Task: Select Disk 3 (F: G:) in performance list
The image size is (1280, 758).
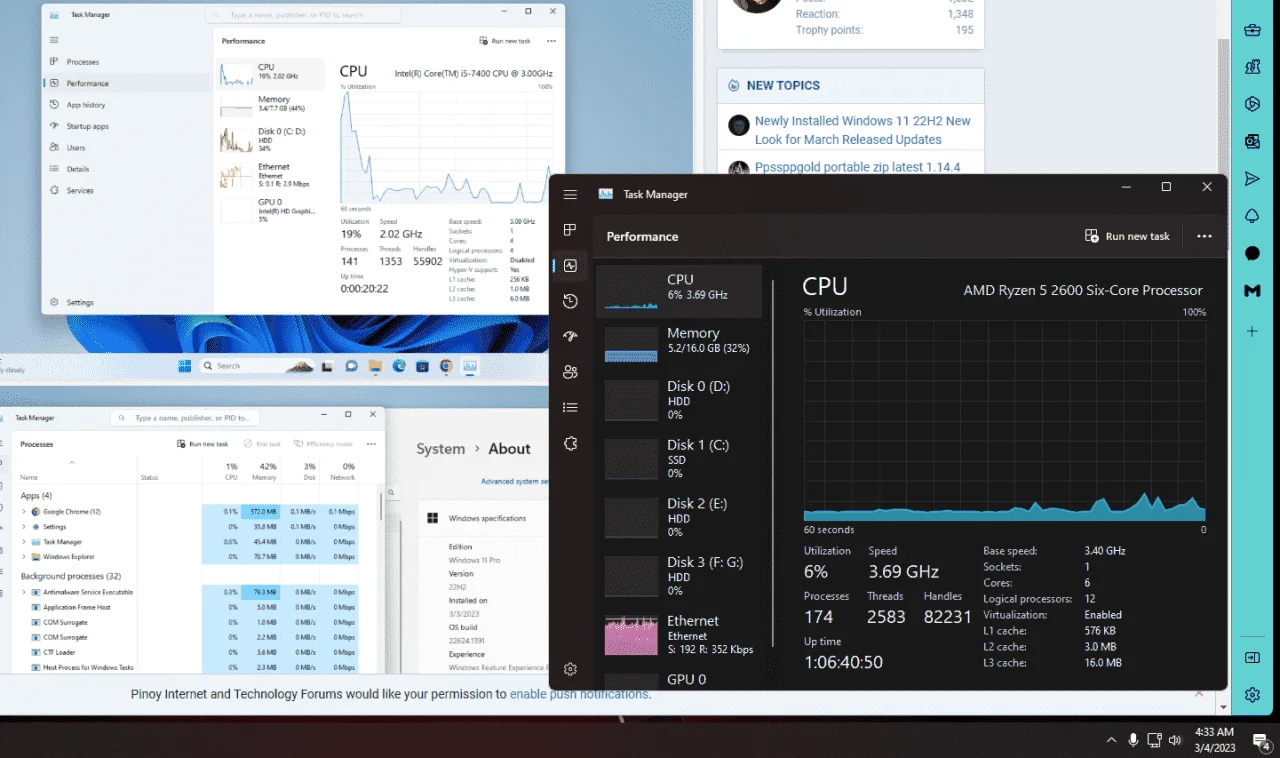Action: pos(679,576)
